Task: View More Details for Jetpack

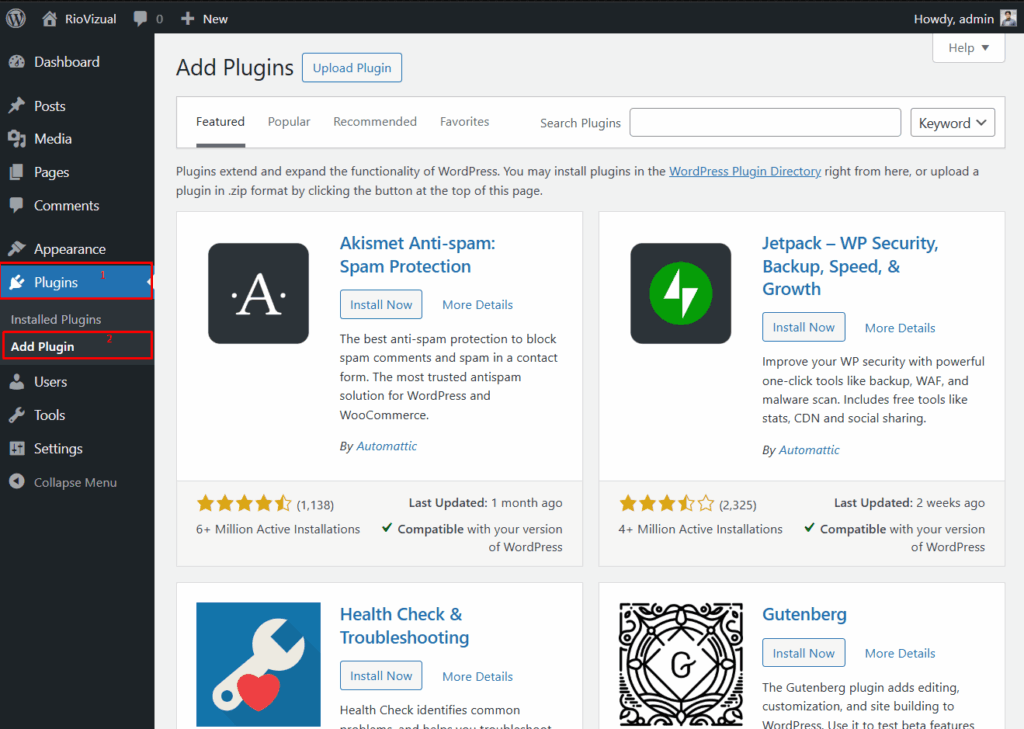Action: pyautogui.click(x=900, y=328)
